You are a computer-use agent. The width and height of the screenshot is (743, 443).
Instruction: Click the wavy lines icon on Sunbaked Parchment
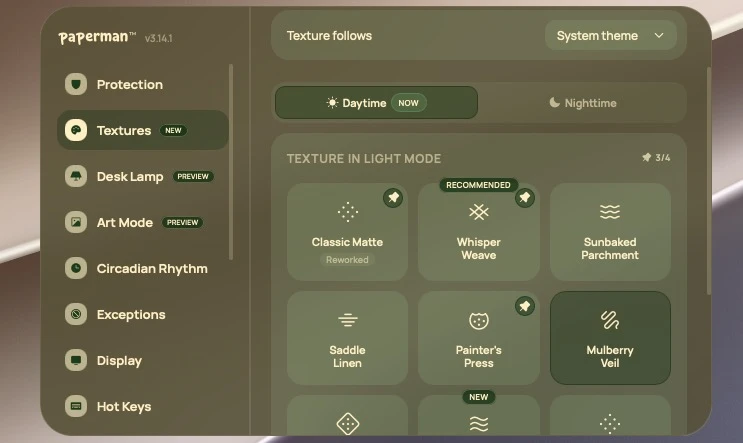point(610,212)
